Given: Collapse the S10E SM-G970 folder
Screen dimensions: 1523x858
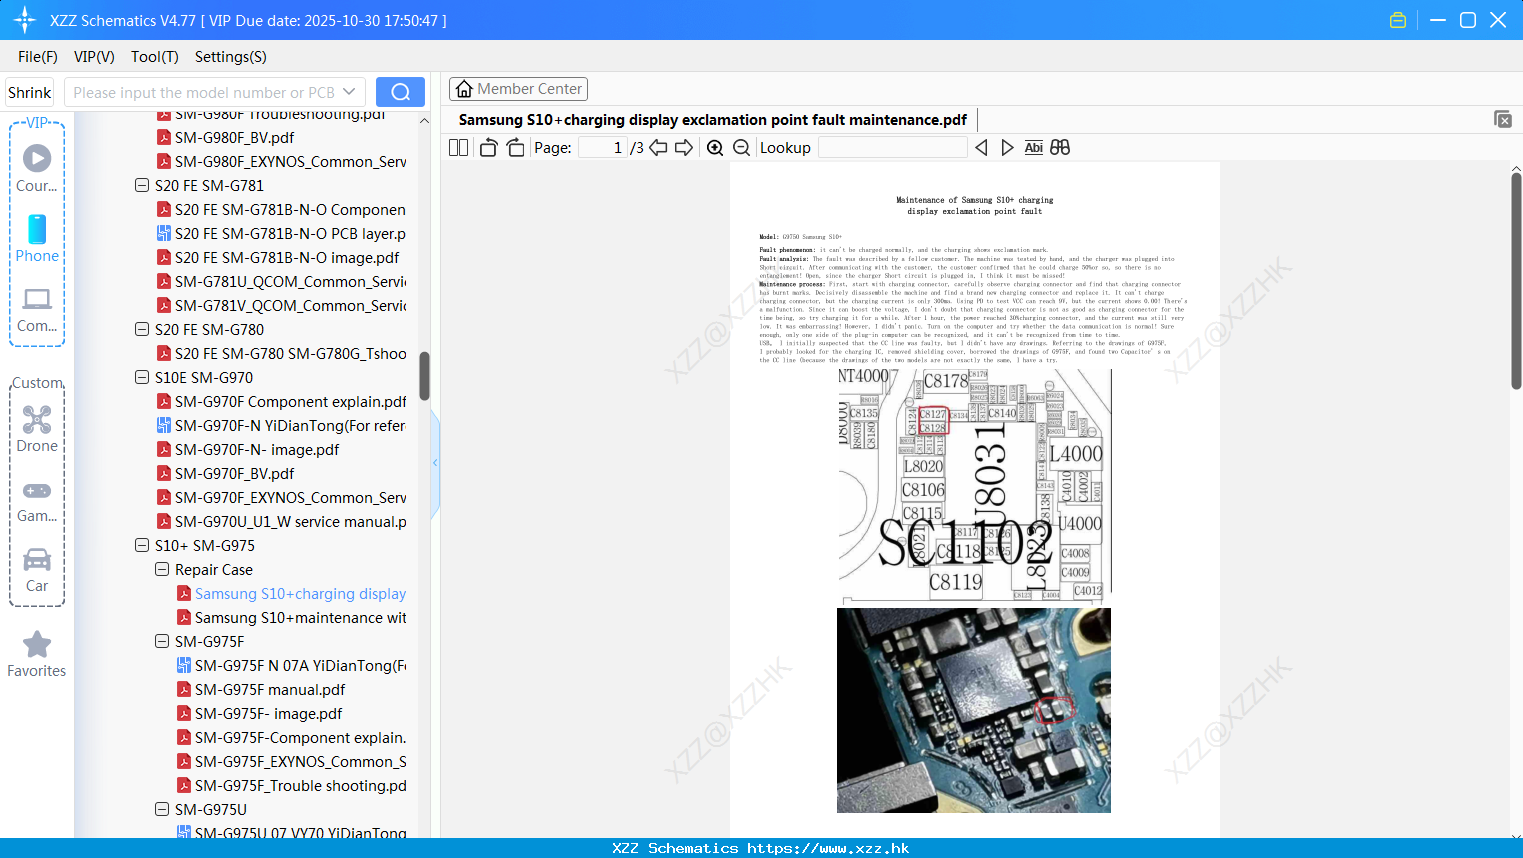Looking at the screenshot, I should 142,377.
